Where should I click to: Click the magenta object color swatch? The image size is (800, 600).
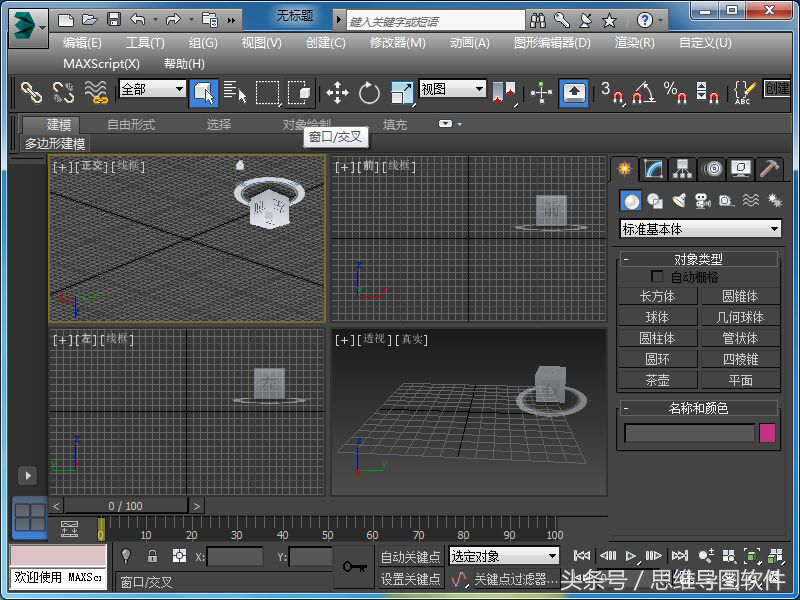click(x=768, y=433)
